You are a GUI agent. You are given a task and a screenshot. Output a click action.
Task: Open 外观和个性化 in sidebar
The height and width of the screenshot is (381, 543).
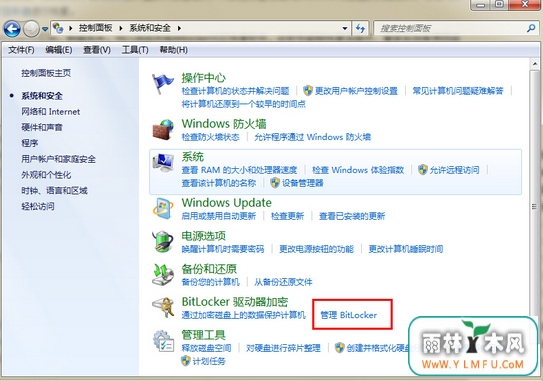(46, 175)
